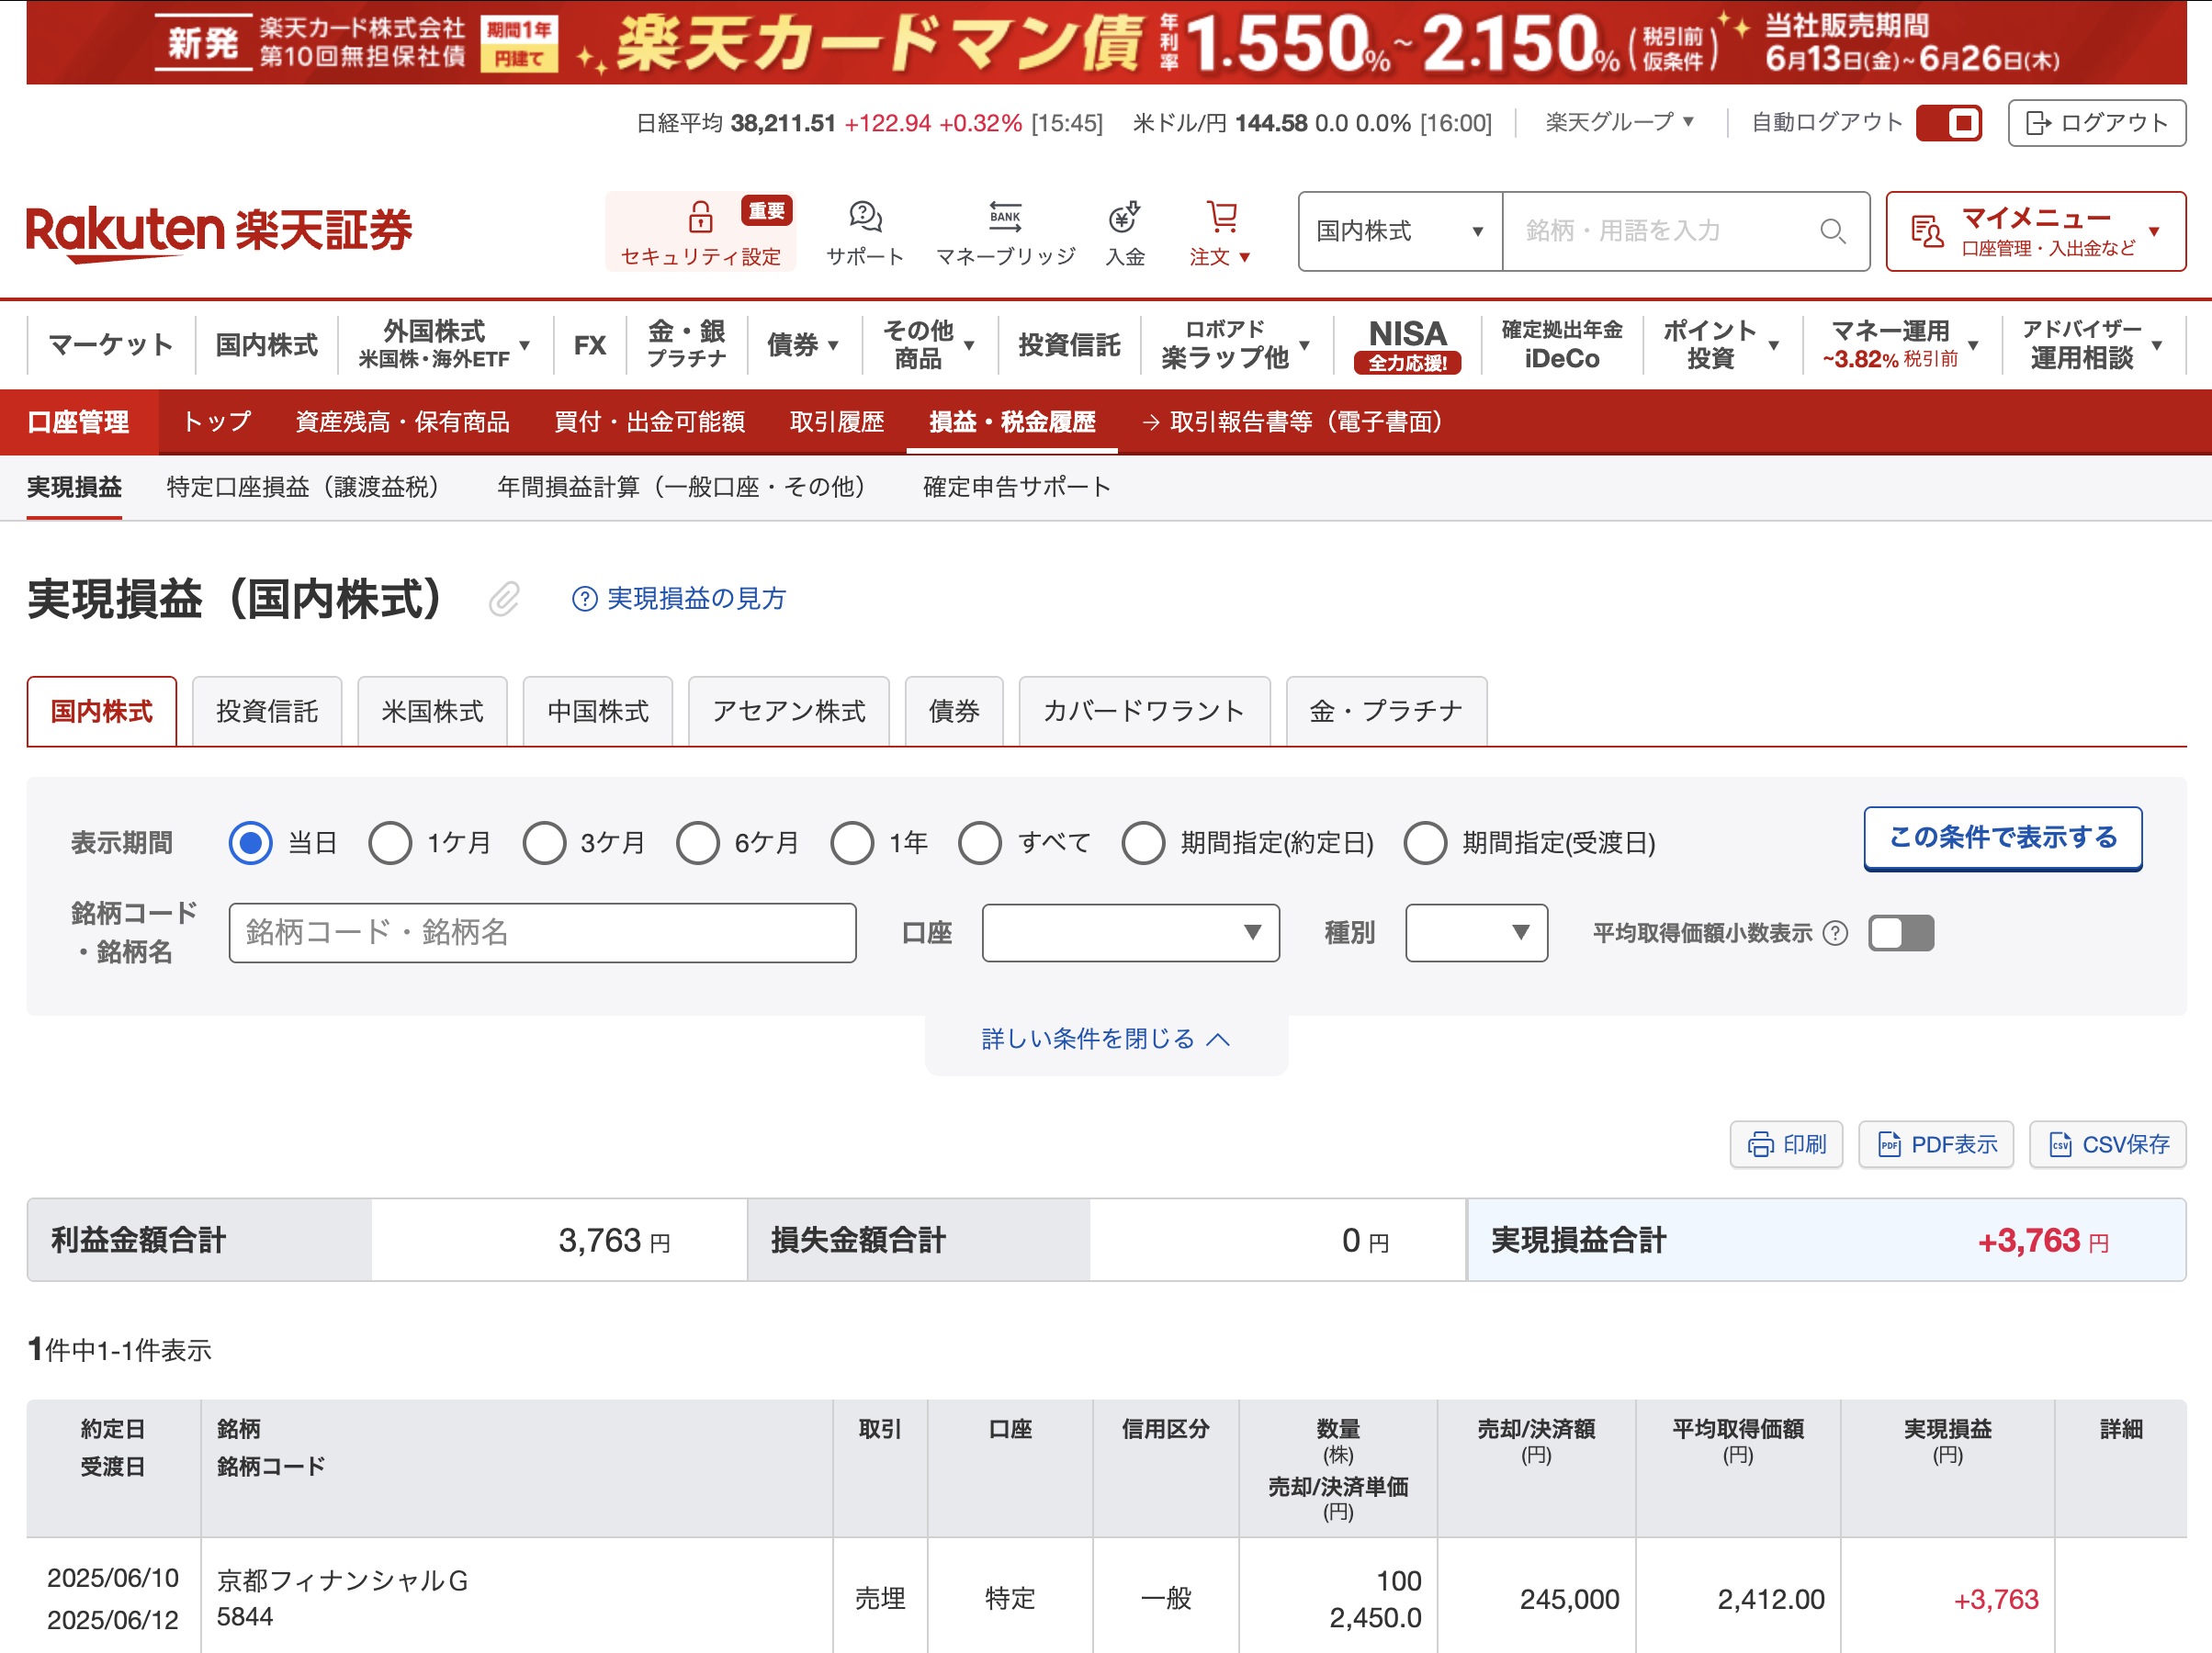Open the 口座 dropdown
The width and height of the screenshot is (2212, 1653).
click(x=1130, y=933)
